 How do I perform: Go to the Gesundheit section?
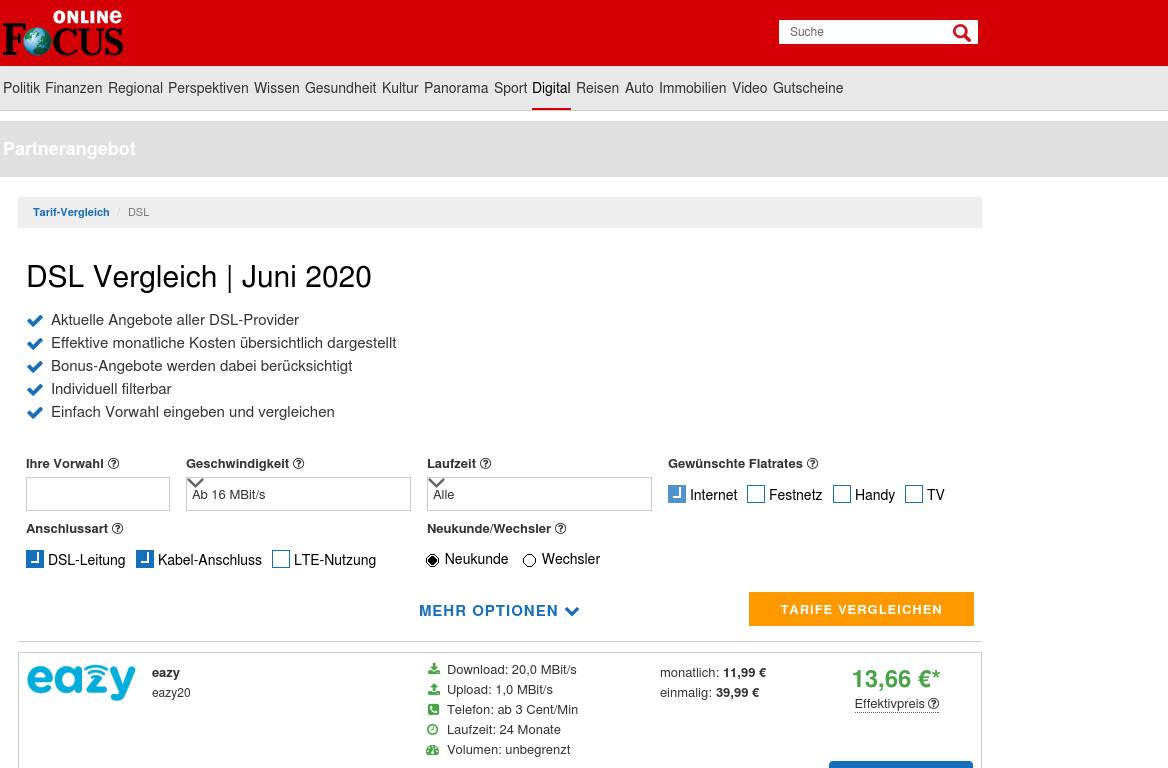click(x=340, y=88)
